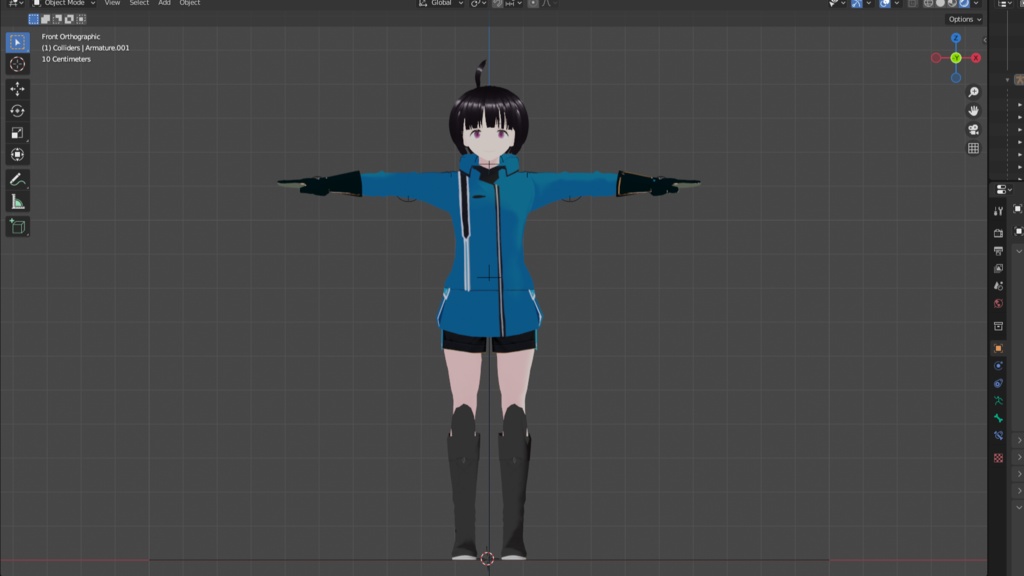Click the Z axis on the navigation gizmo

coord(956,38)
